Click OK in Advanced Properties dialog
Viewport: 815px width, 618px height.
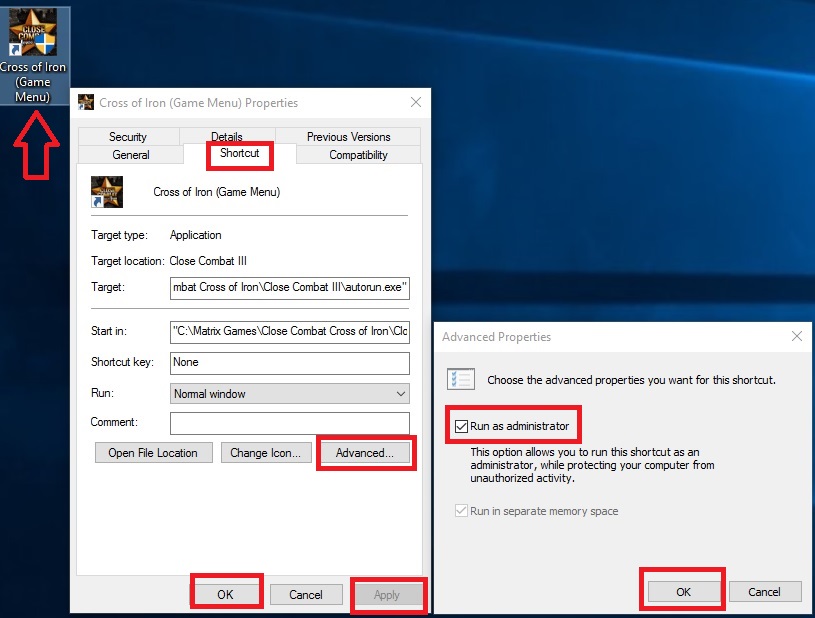(x=683, y=591)
